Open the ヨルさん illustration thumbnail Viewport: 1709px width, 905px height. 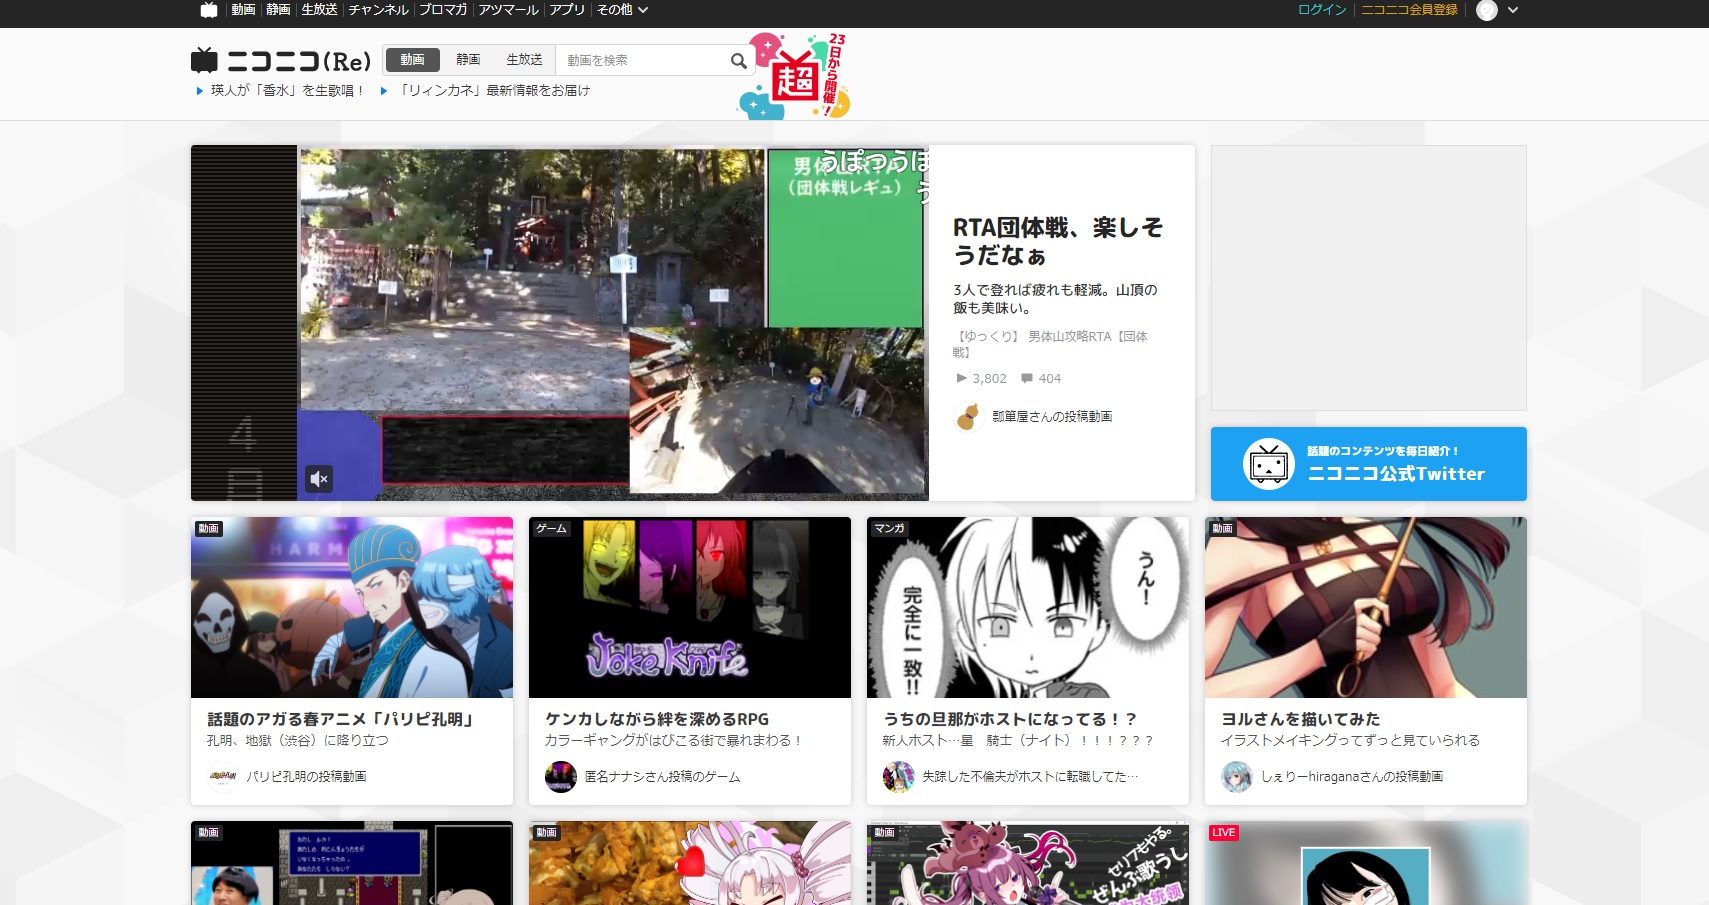pyautogui.click(x=1366, y=607)
